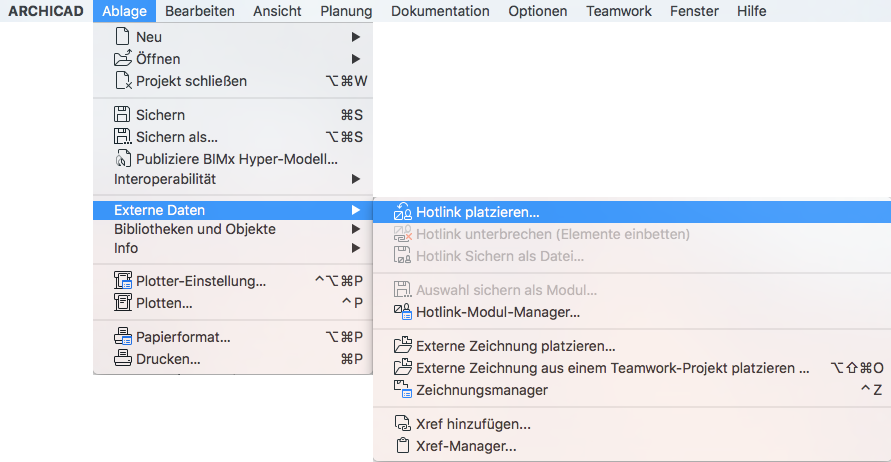Click the Xref hinzufügen icon

[x=403, y=424]
